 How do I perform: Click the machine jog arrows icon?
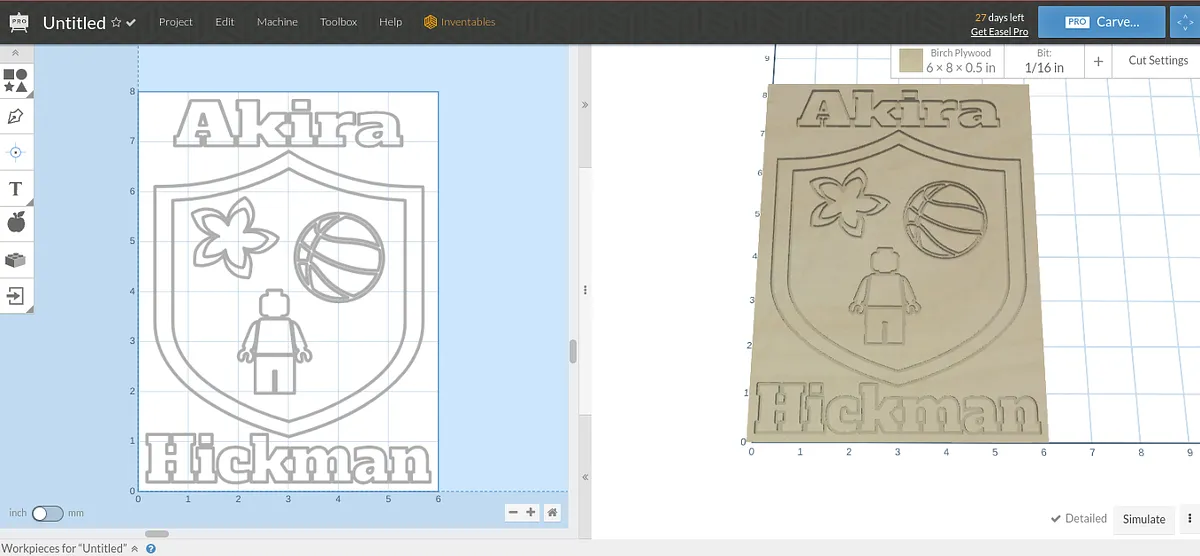click(1185, 22)
